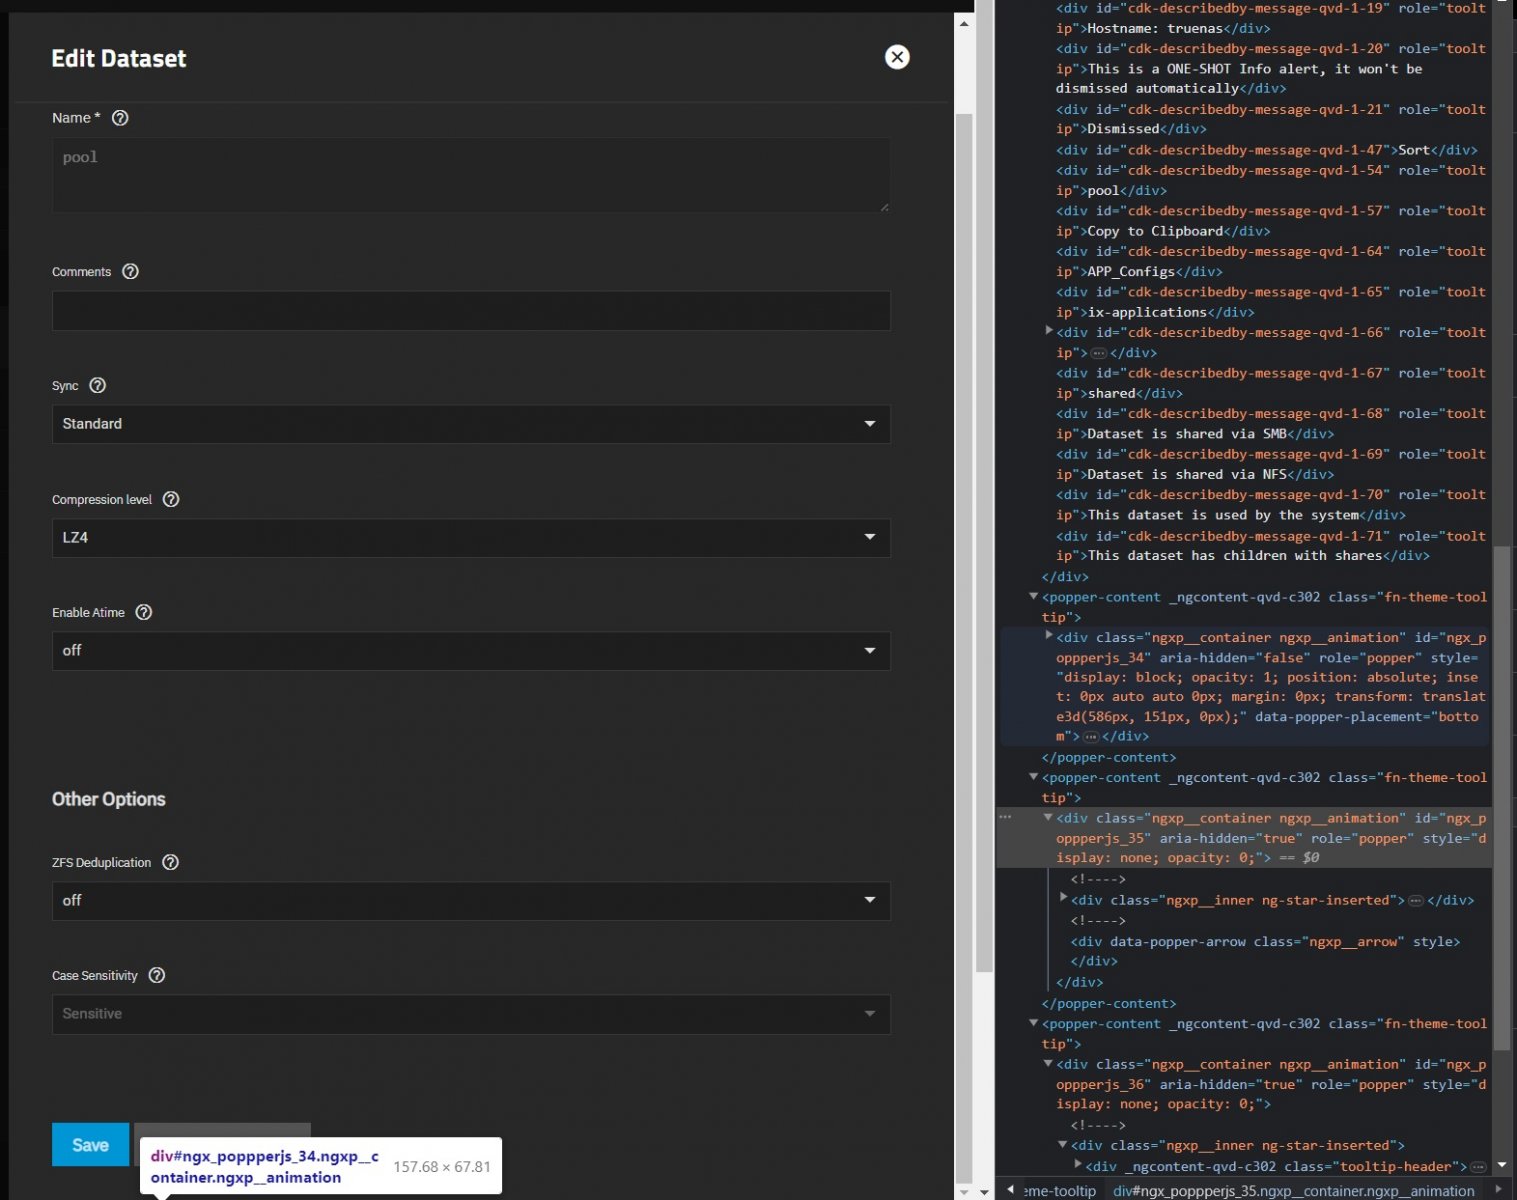The height and width of the screenshot is (1200, 1517).
Task: Click the Name text area containing pool
Action: click(x=471, y=175)
